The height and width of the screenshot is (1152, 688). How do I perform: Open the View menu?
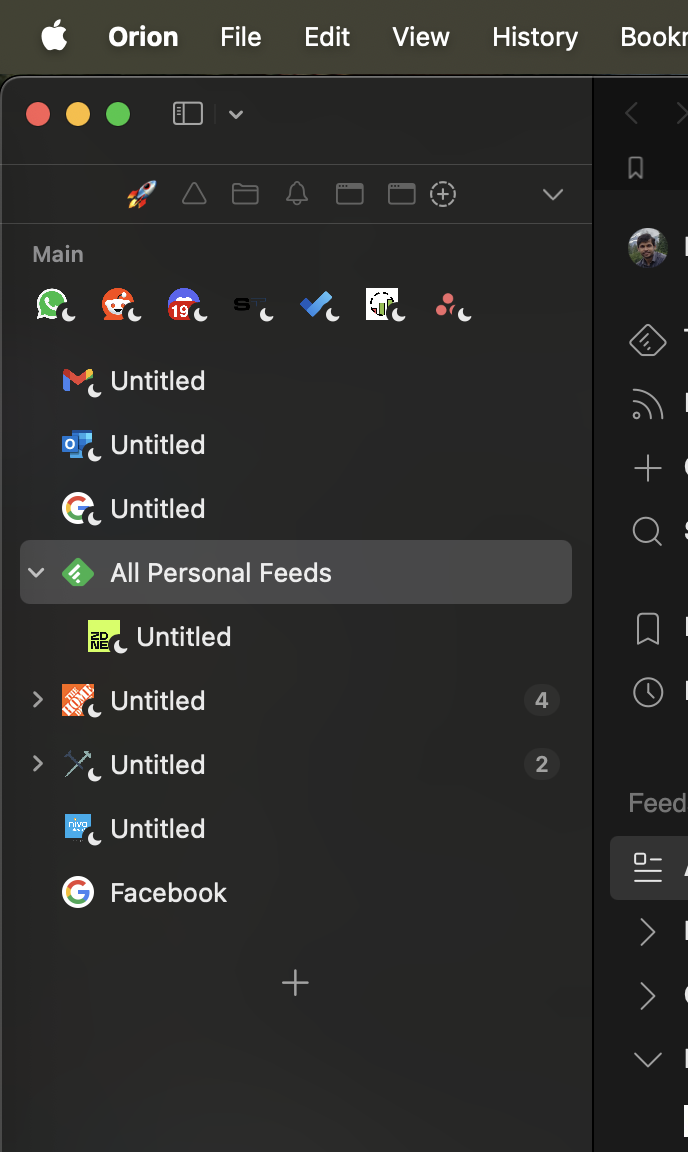click(421, 37)
